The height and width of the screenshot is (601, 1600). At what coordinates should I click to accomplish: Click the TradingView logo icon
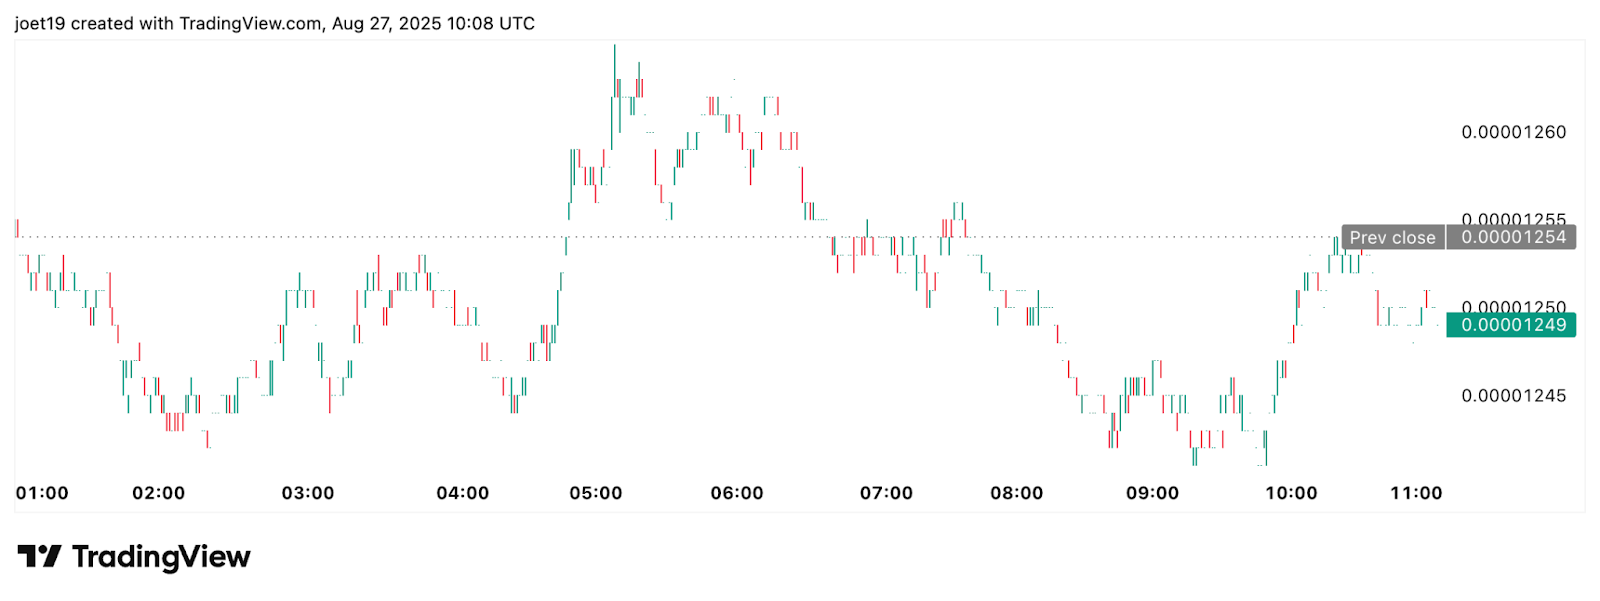coord(39,556)
